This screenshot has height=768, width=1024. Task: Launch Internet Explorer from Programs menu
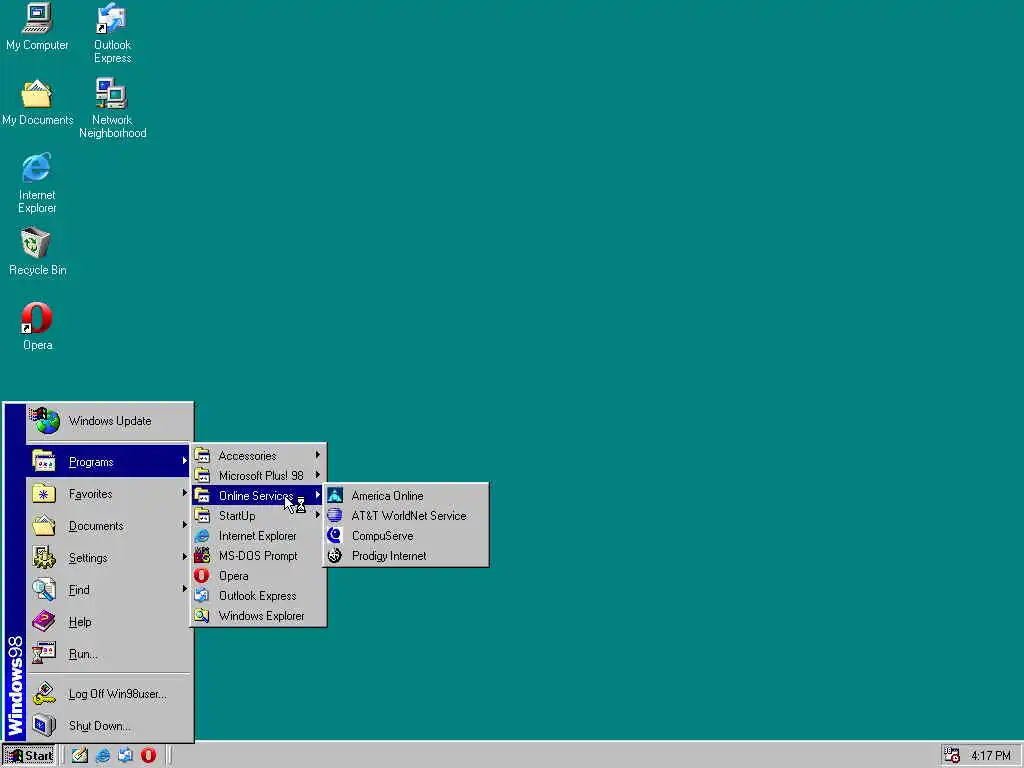click(x=259, y=536)
